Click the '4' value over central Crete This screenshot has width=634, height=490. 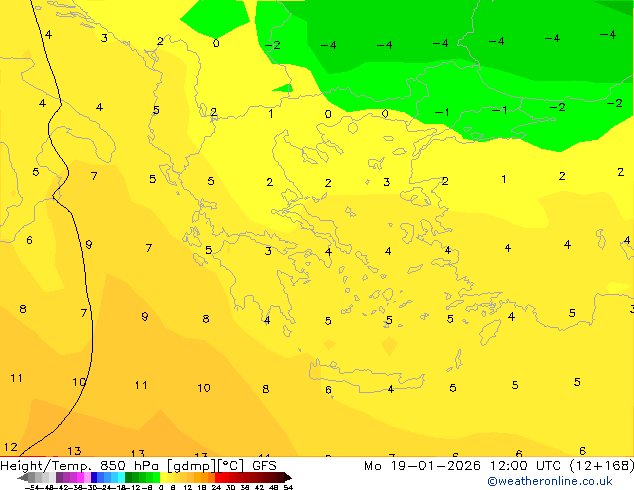pos(391,389)
